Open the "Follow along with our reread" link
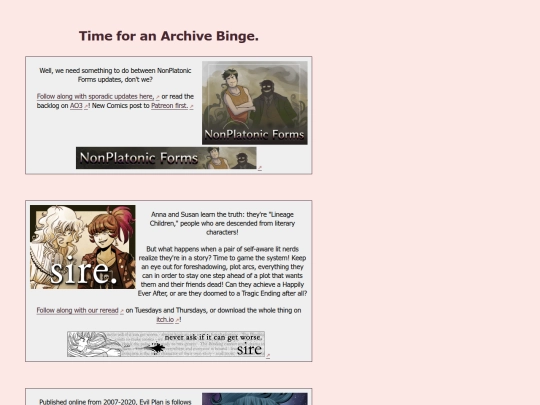This screenshot has width=540, height=405. tap(77, 310)
